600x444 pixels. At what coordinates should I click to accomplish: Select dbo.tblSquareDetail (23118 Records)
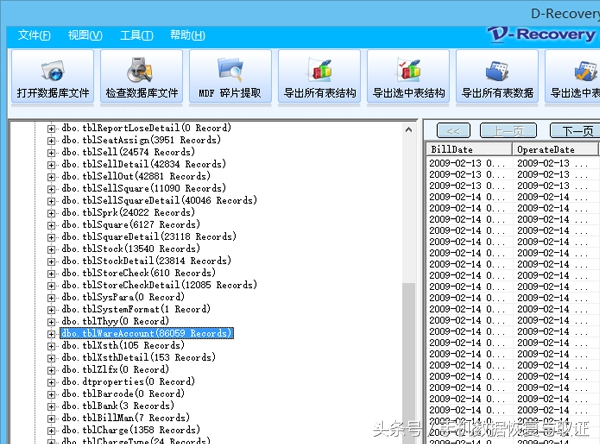coord(148,237)
